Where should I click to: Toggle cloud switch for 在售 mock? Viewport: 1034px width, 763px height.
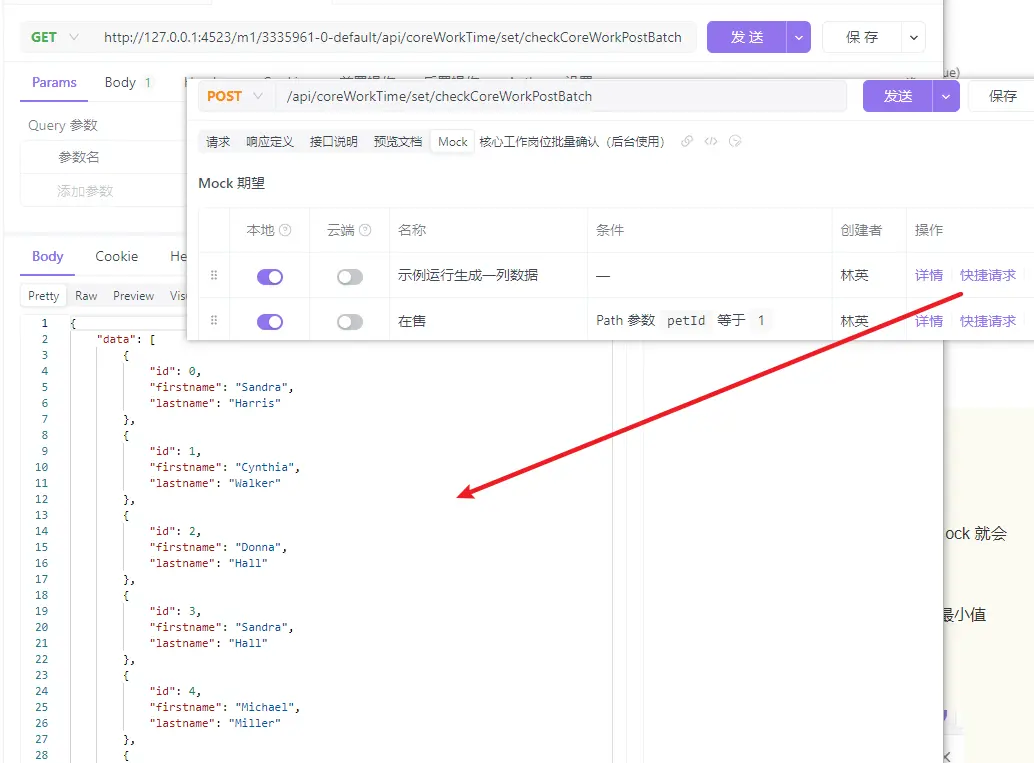350,321
